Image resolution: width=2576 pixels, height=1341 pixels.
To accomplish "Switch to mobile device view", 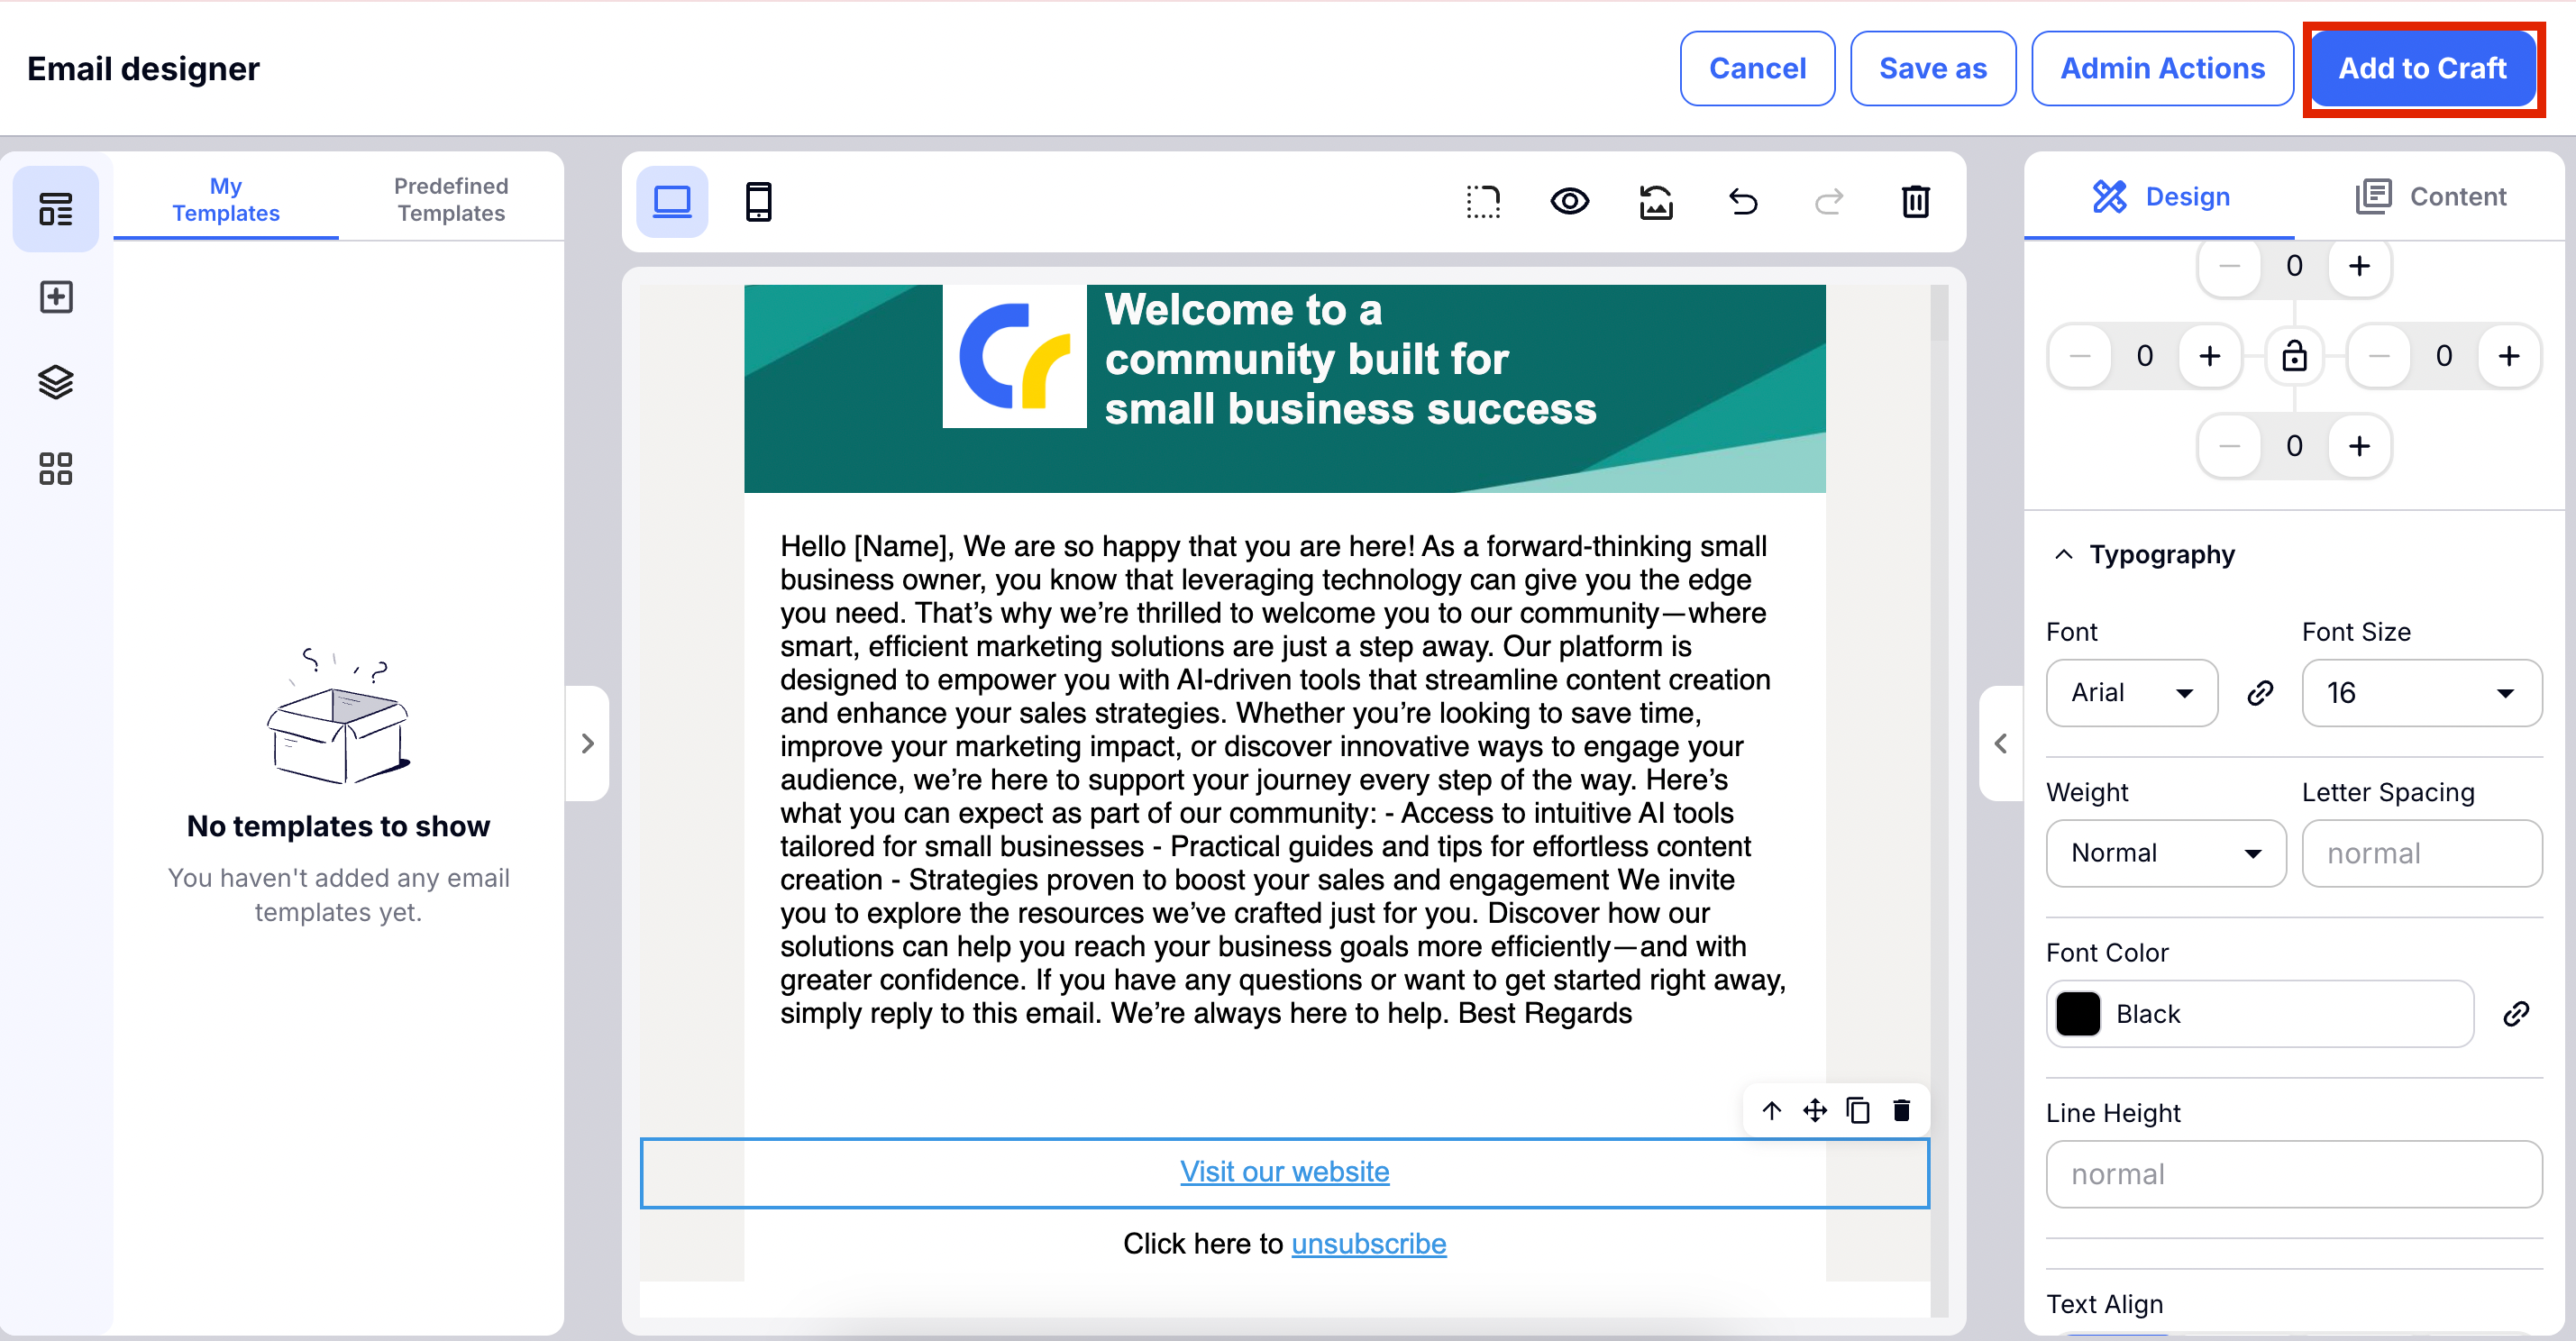I will tap(758, 201).
